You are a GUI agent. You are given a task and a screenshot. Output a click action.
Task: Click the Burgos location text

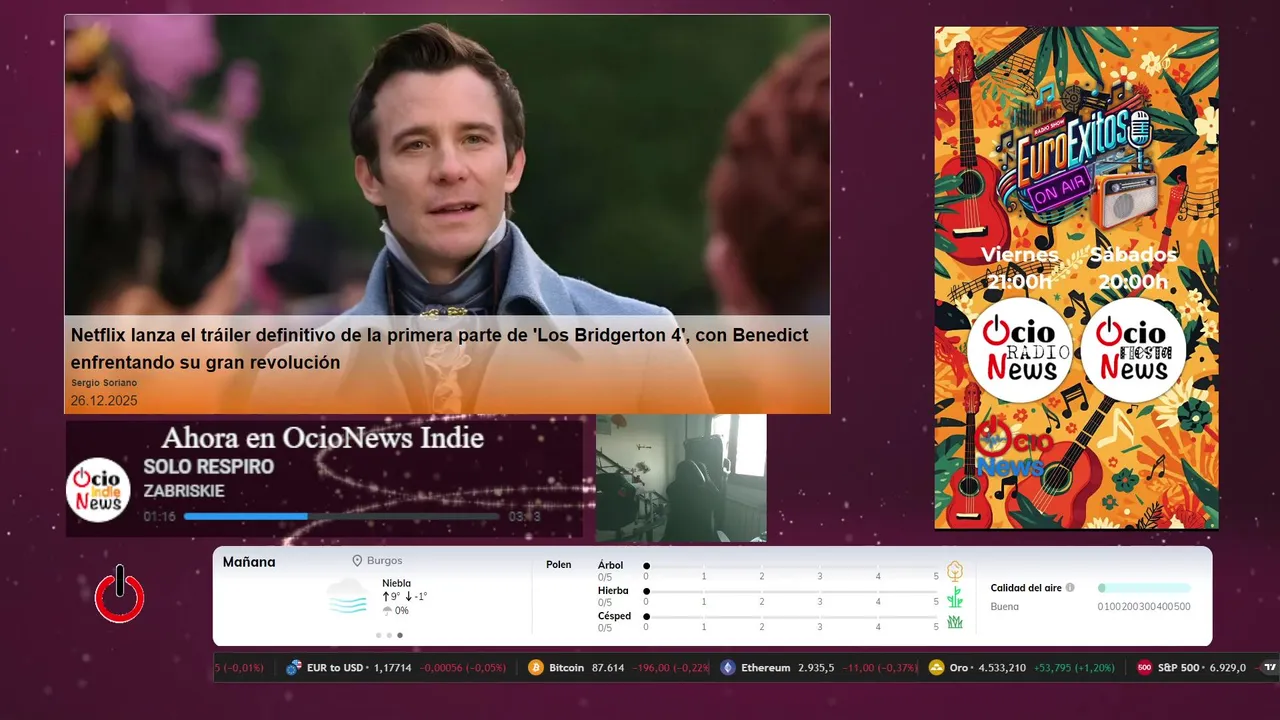(x=385, y=561)
